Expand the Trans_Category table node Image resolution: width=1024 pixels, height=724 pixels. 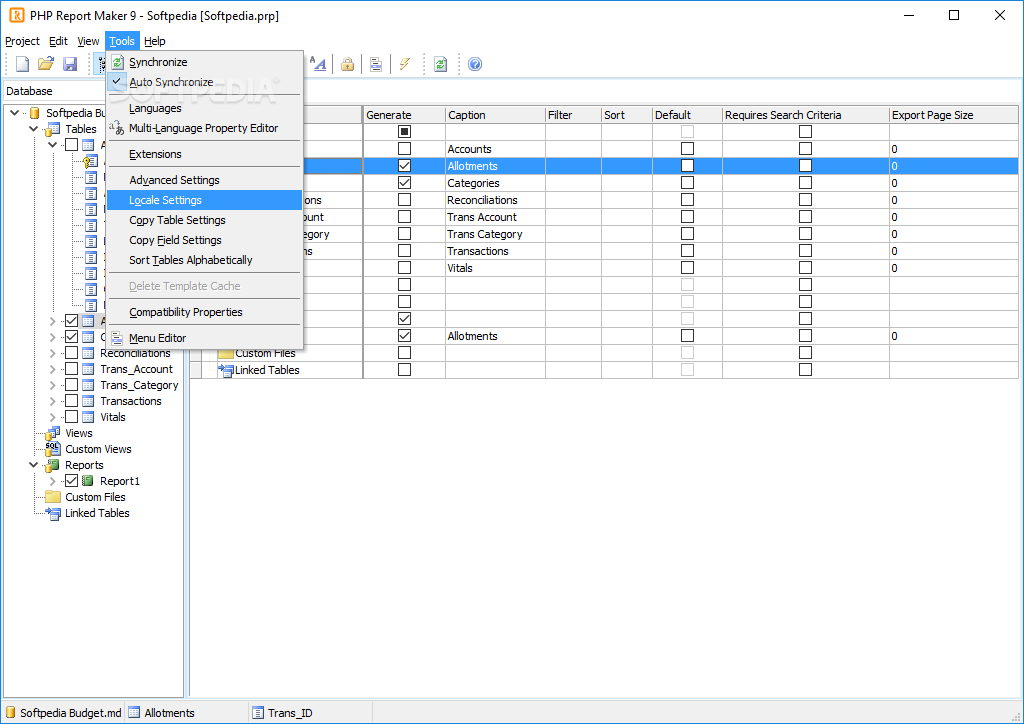point(52,385)
